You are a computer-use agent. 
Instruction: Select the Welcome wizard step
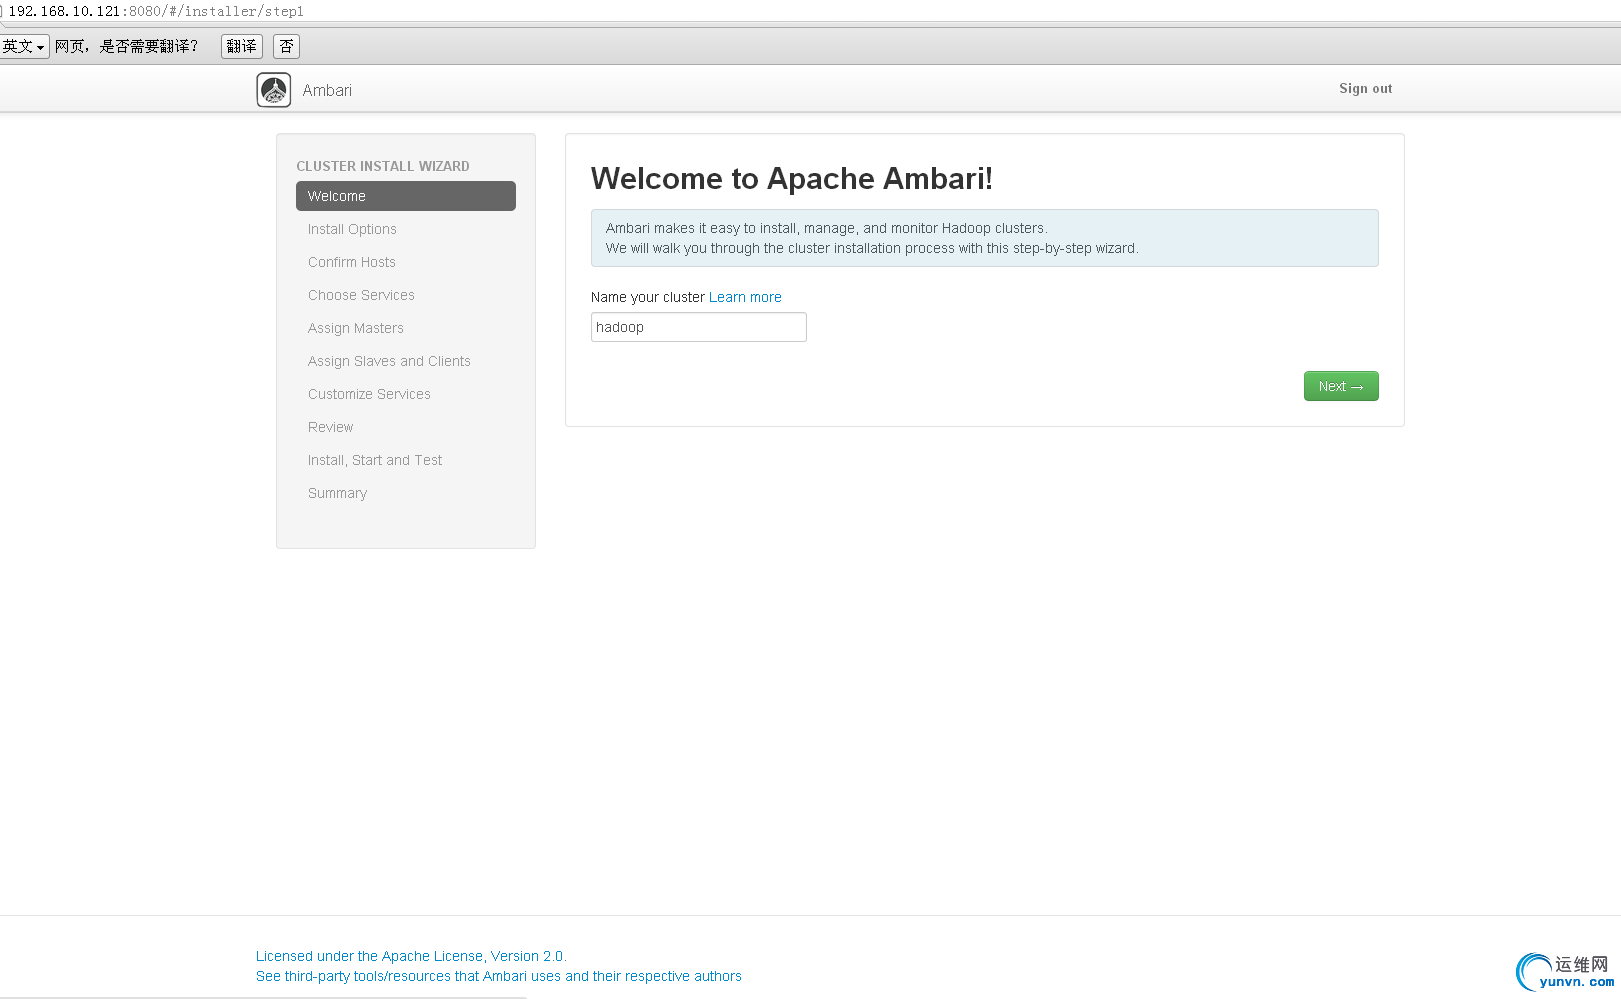coord(405,196)
